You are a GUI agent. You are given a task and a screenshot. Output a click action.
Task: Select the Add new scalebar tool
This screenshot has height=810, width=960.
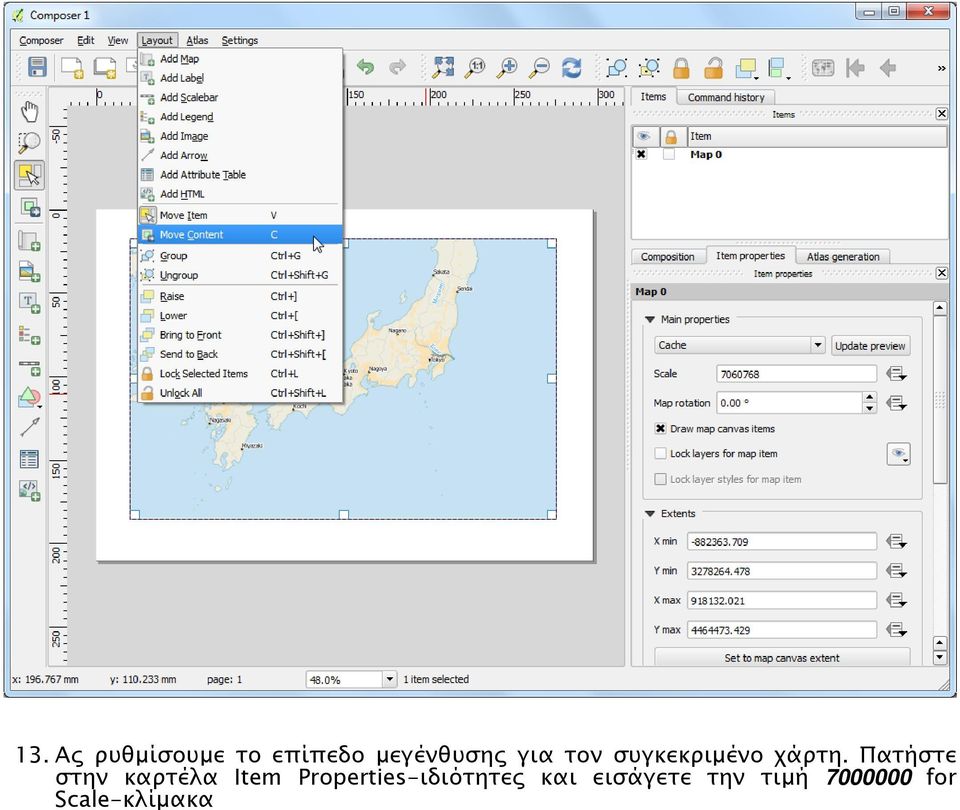(29, 367)
